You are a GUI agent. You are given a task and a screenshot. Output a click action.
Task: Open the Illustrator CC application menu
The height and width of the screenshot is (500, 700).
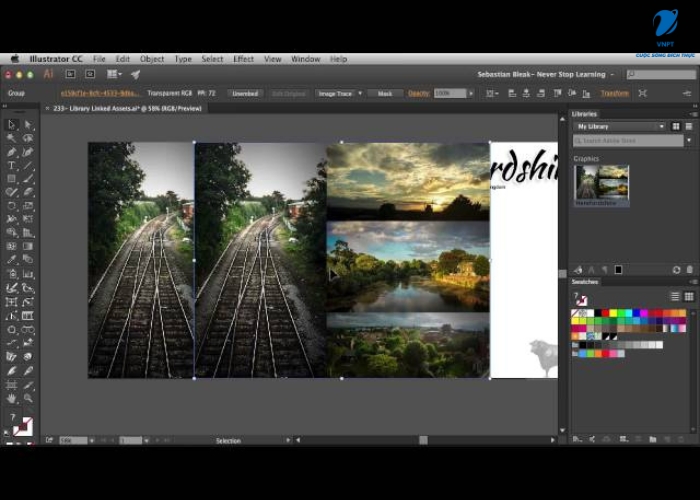click(x=56, y=59)
